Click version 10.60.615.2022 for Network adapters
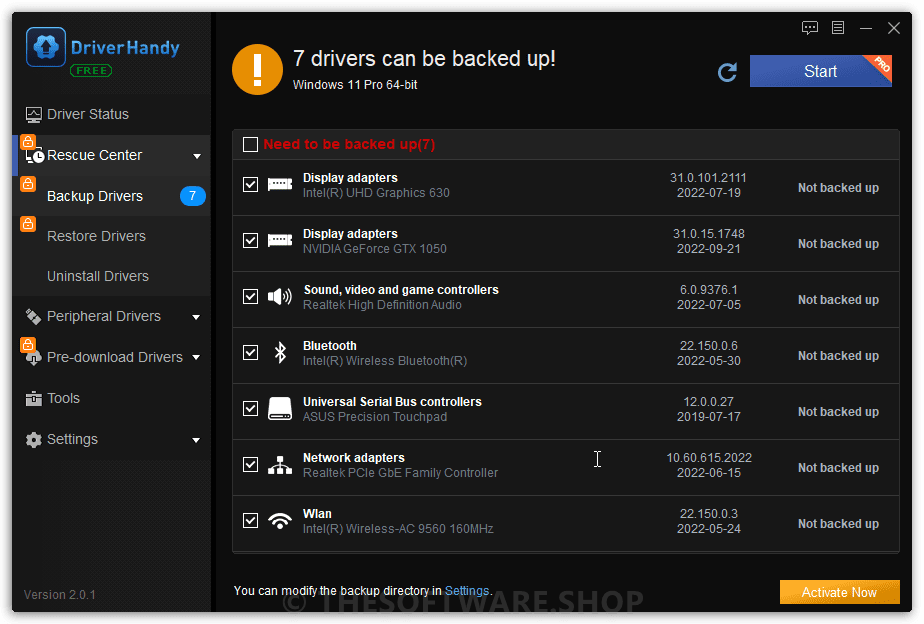The width and height of the screenshot is (924, 624). pos(708,458)
